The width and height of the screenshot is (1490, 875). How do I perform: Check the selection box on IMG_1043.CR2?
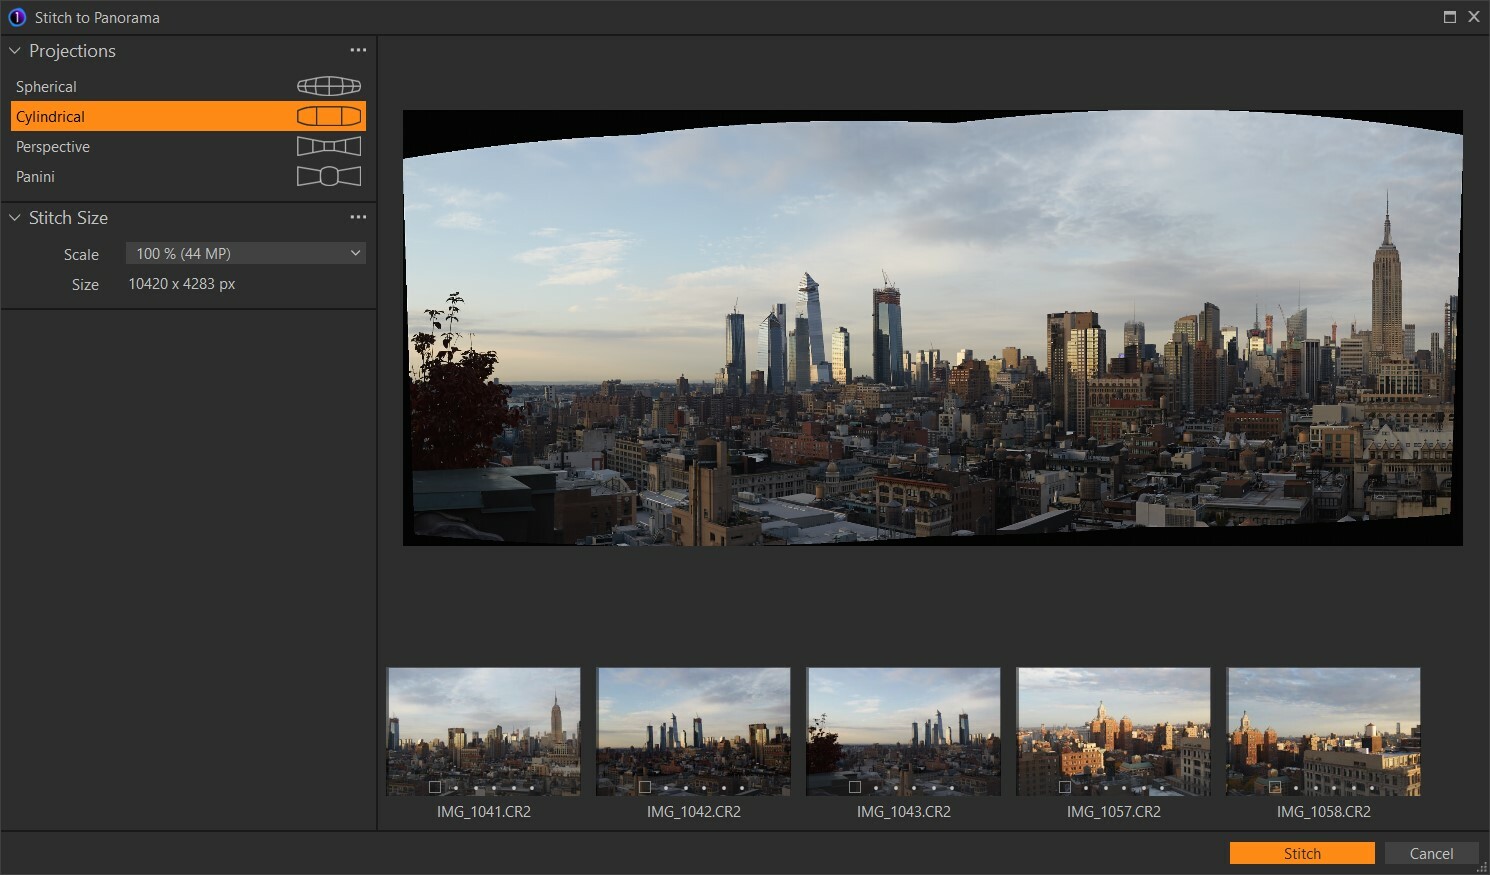tap(856, 787)
